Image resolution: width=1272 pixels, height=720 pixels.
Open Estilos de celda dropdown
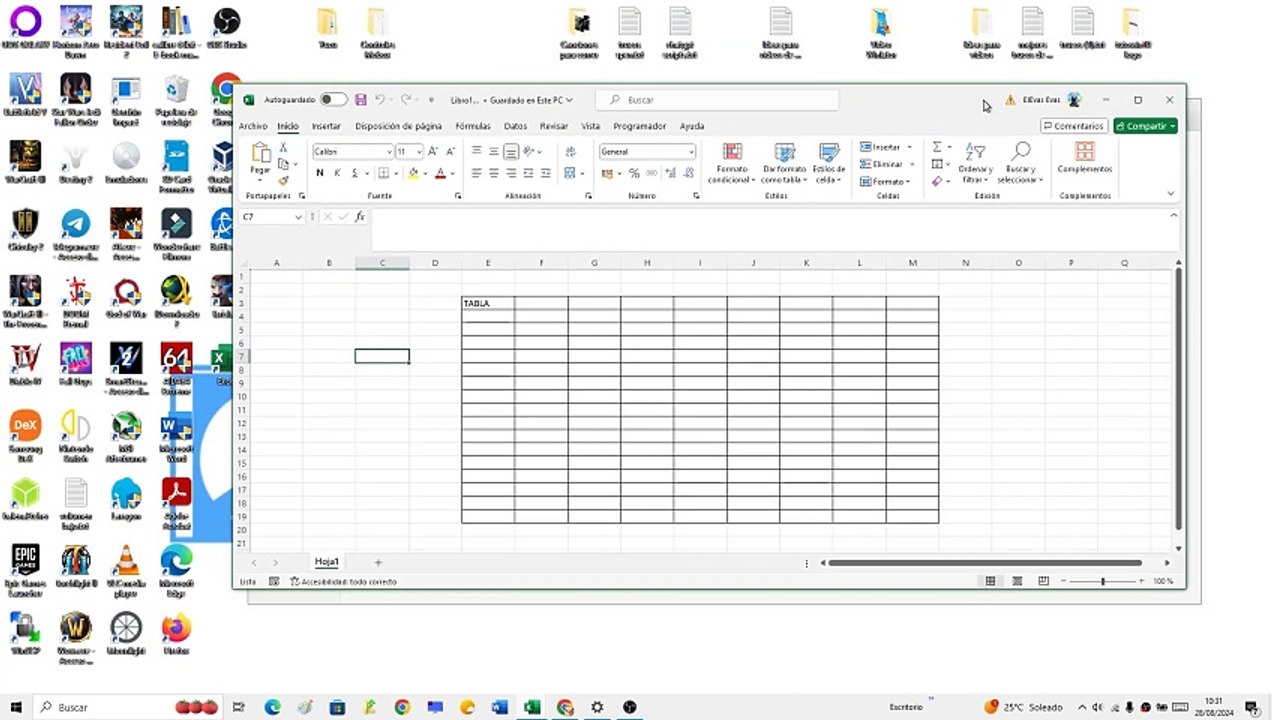(x=829, y=163)
